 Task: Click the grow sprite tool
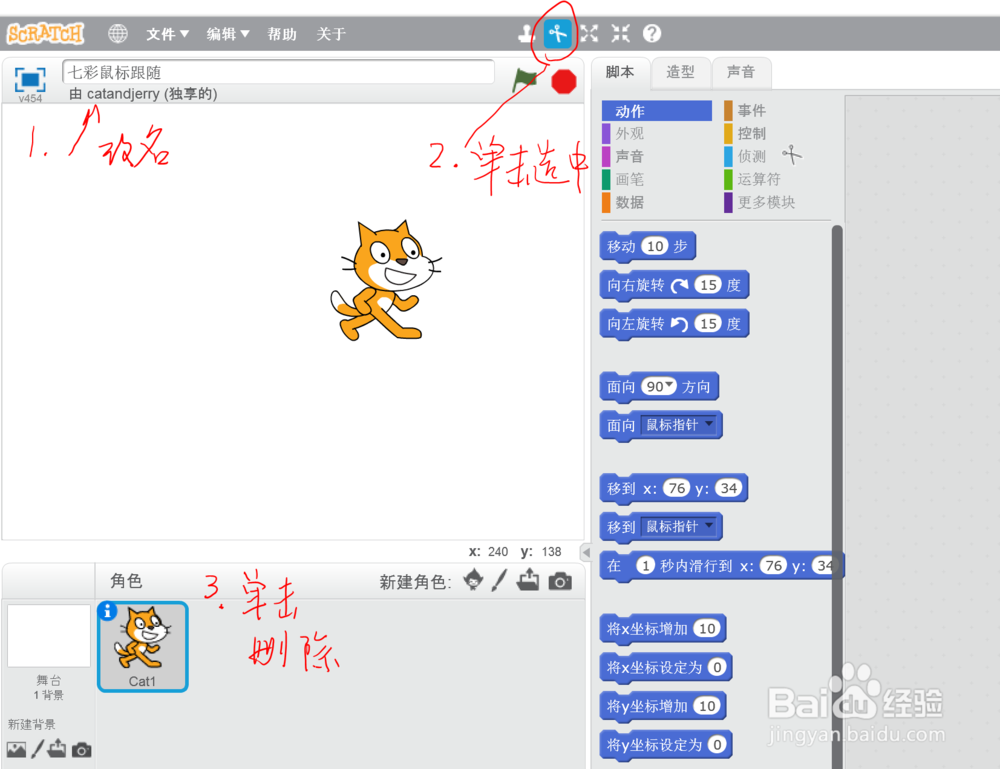pyautogui.click(x=589, y=33)
